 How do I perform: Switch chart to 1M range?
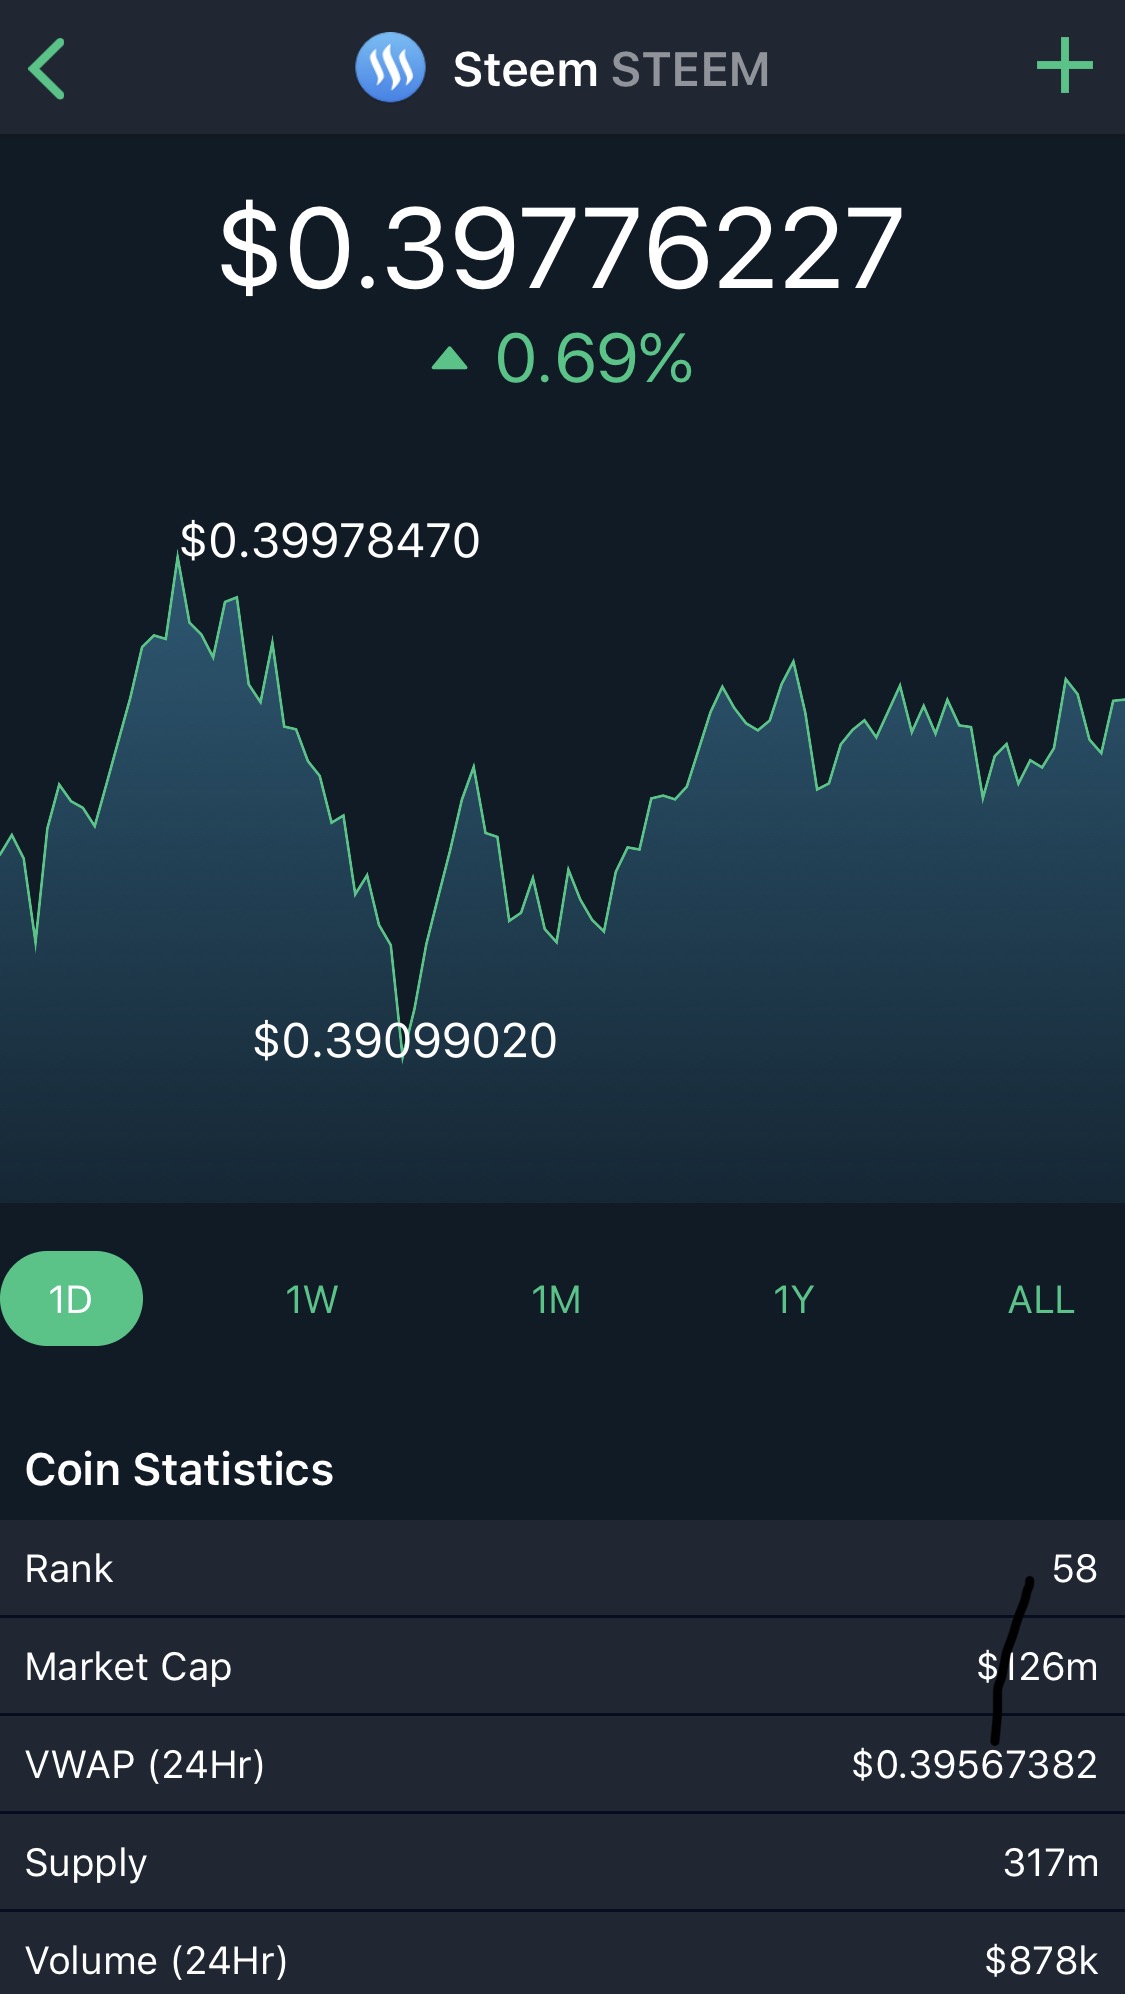coord(556,1300)
